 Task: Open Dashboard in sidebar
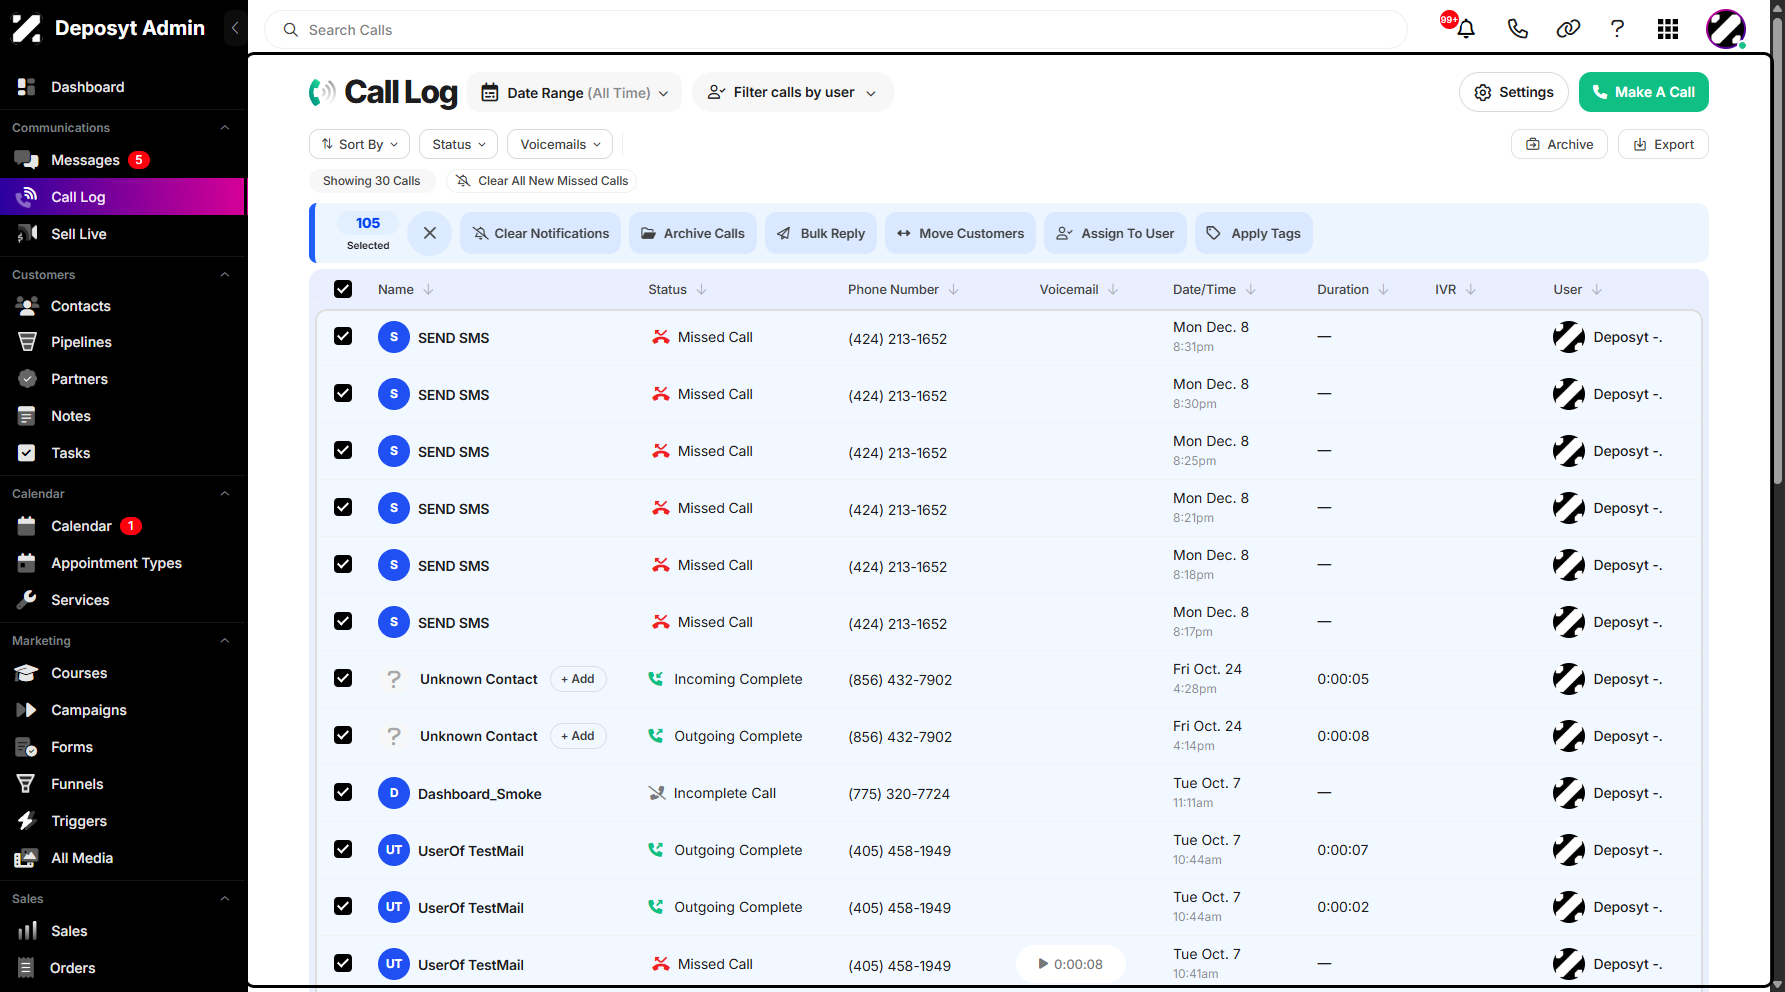point(88,87)
